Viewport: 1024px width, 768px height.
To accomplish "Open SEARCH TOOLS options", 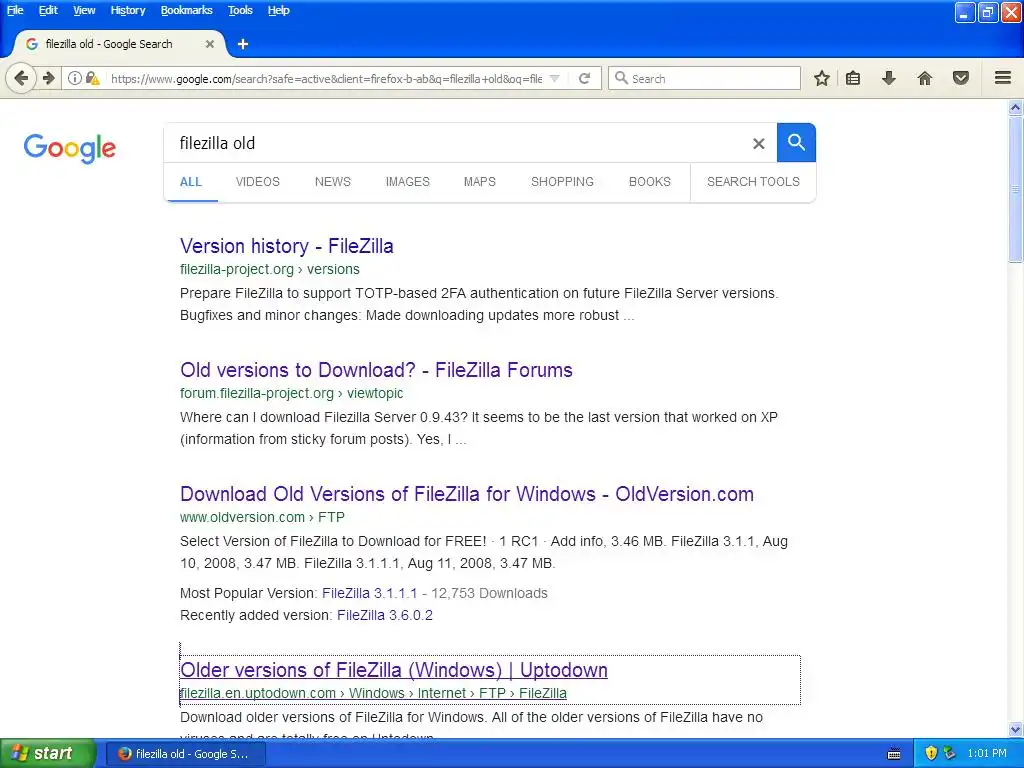I will pyautogui.click(x=753, y=182).
